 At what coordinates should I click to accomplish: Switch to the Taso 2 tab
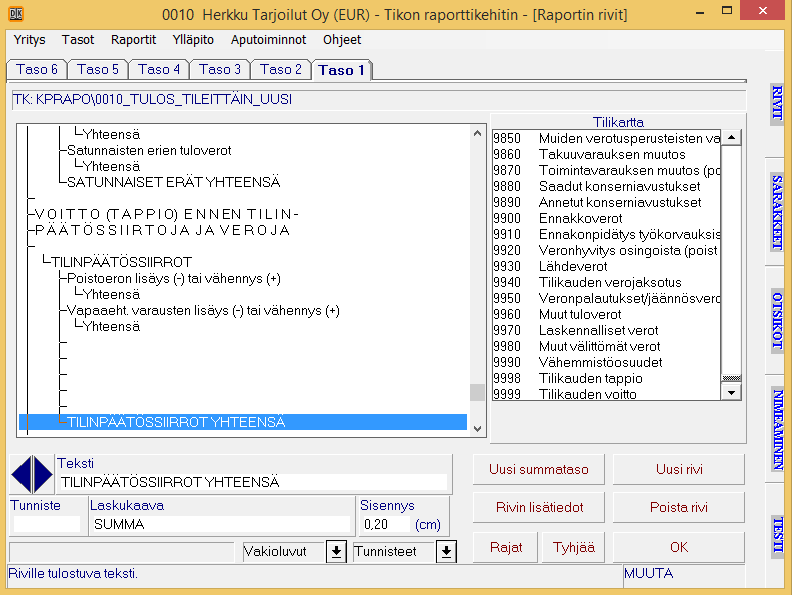point(281,70)
